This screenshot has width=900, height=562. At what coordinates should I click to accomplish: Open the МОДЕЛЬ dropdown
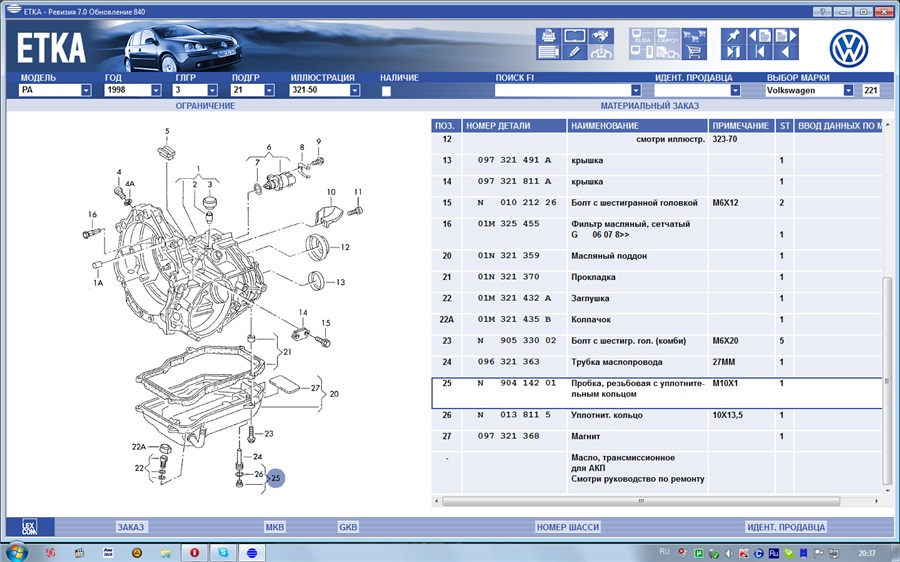pyautogui.click(x=86, y=90)
